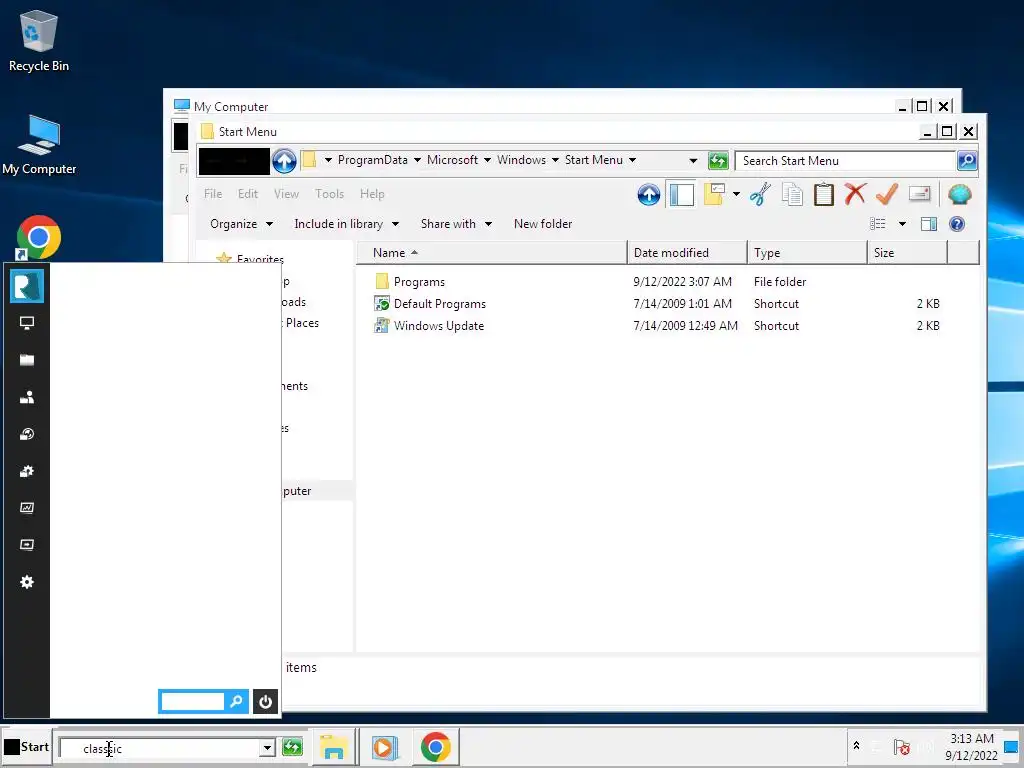Screen dimensions: 1024x768
Task: Open the dropdown next to folder options icon
Action: point(736,194)
